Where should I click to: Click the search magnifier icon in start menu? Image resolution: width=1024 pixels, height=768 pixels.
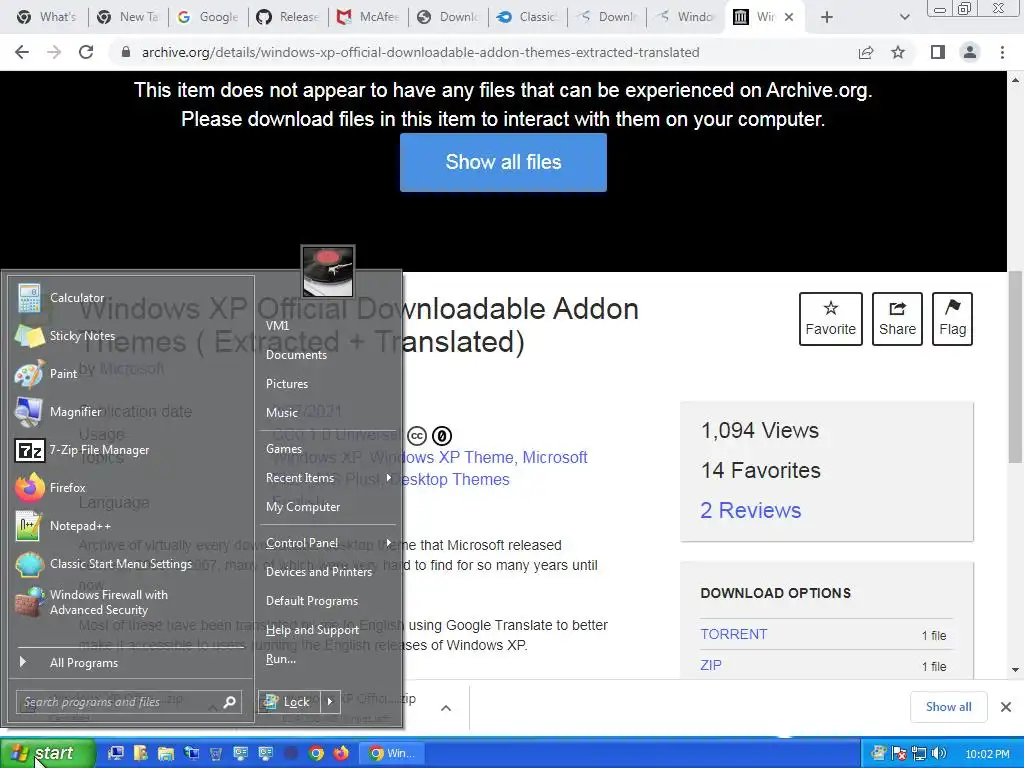click(229, 702)
